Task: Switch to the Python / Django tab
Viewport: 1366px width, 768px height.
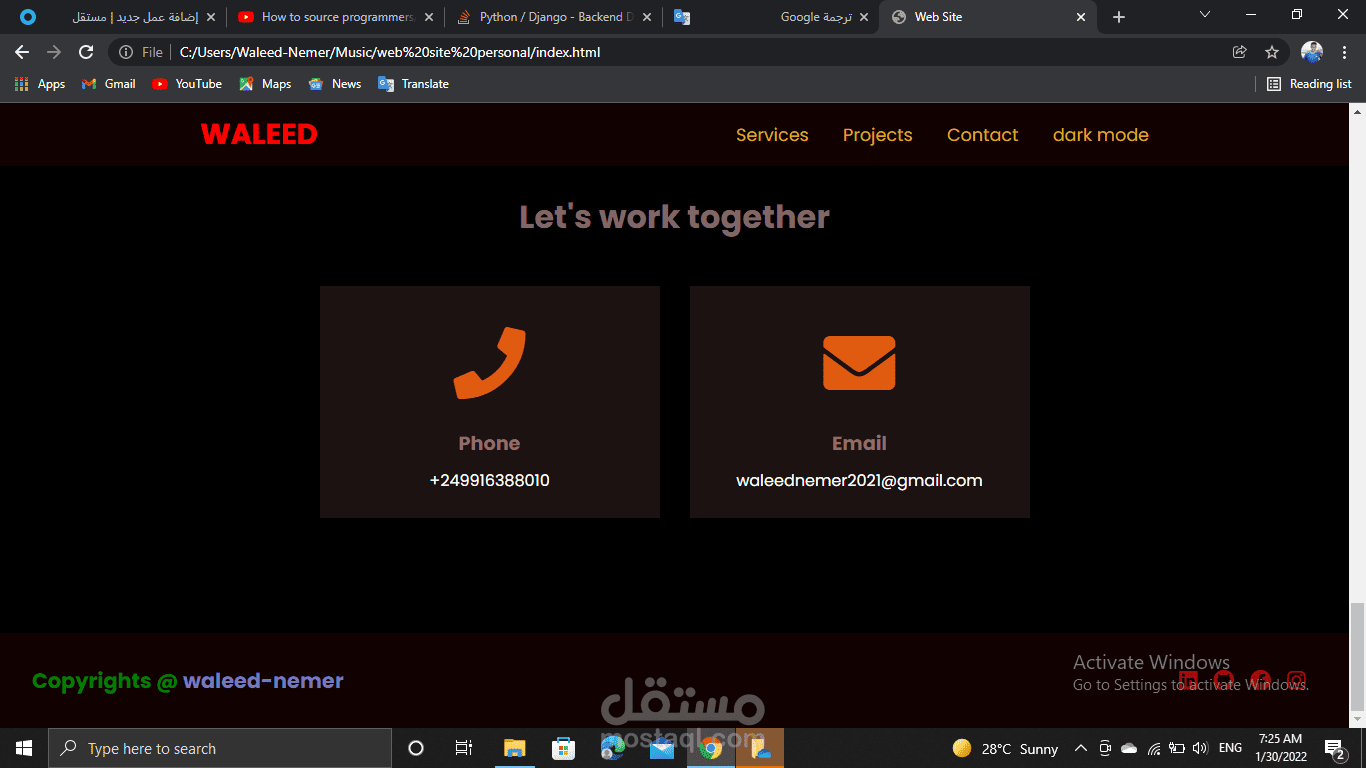Action: click(x=555, y=17)
